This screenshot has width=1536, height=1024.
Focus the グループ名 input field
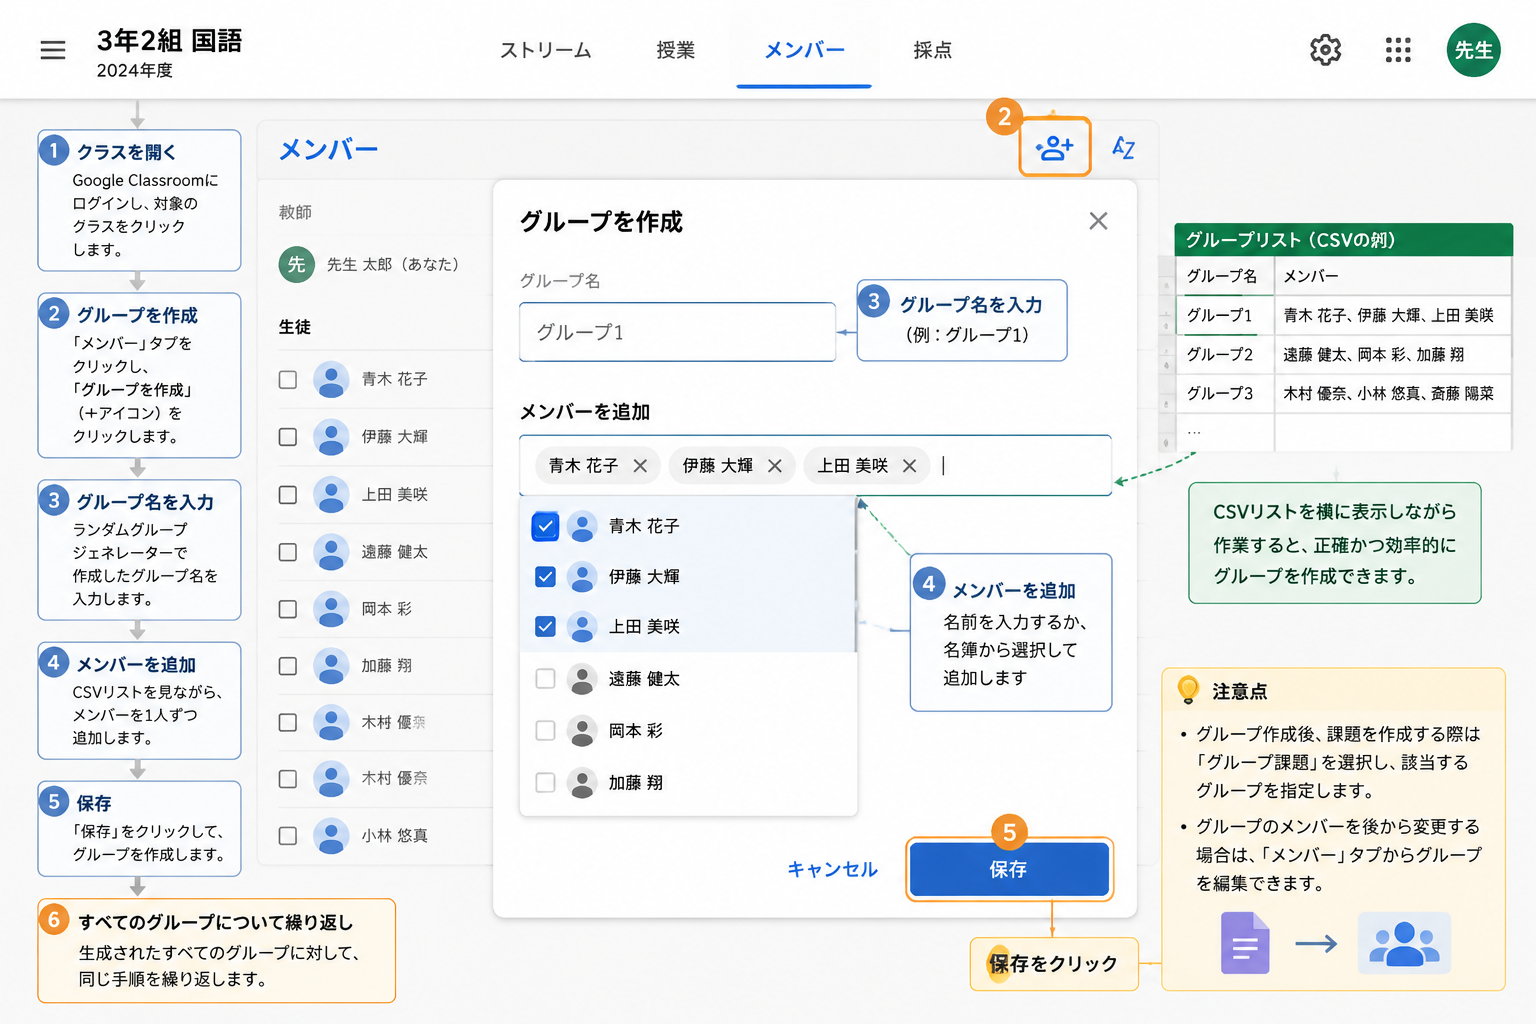pyautogui.click(x=677, y=332)
